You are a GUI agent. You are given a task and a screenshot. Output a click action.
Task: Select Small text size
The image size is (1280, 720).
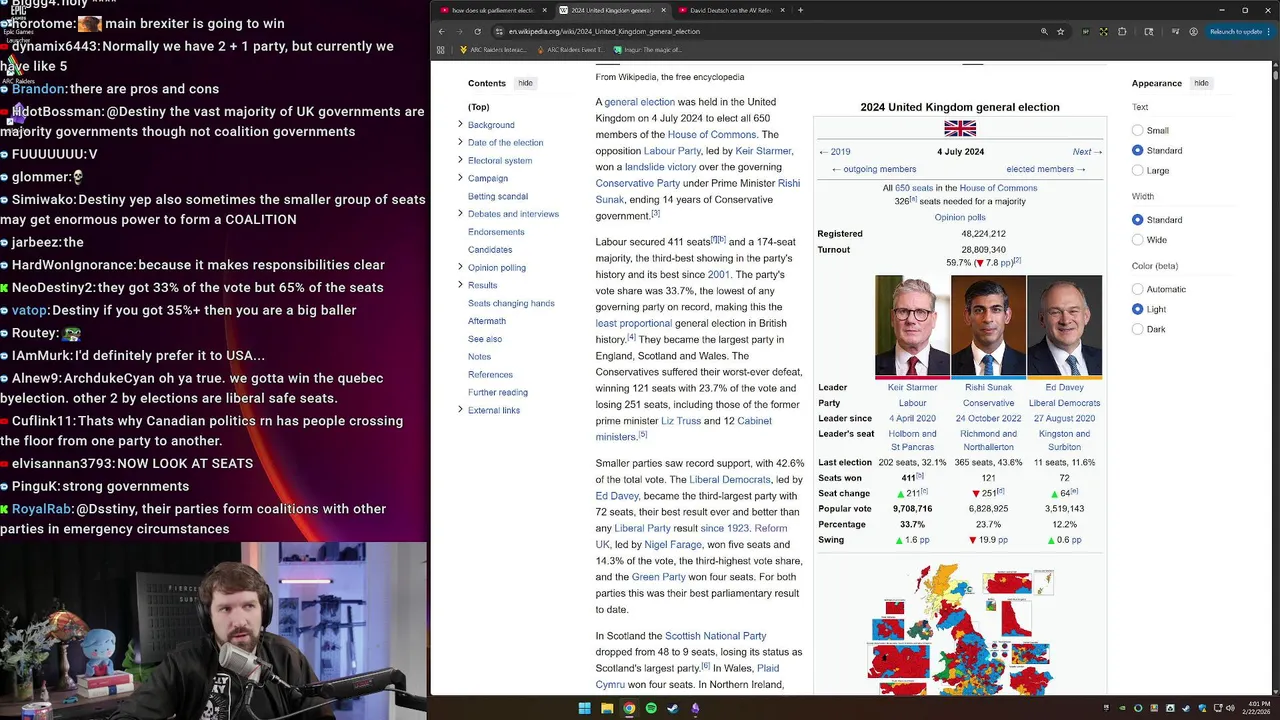click(x=1137, y=130)
